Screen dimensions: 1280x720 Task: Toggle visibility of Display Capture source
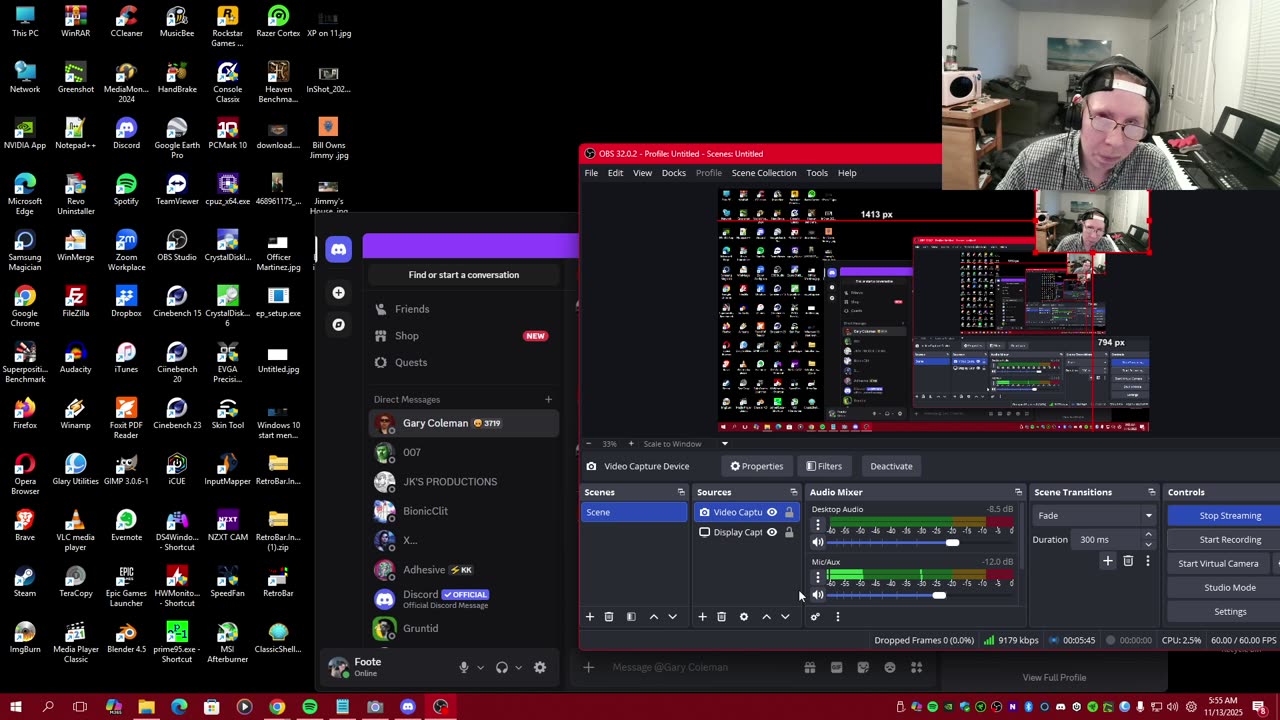[772, 533]
